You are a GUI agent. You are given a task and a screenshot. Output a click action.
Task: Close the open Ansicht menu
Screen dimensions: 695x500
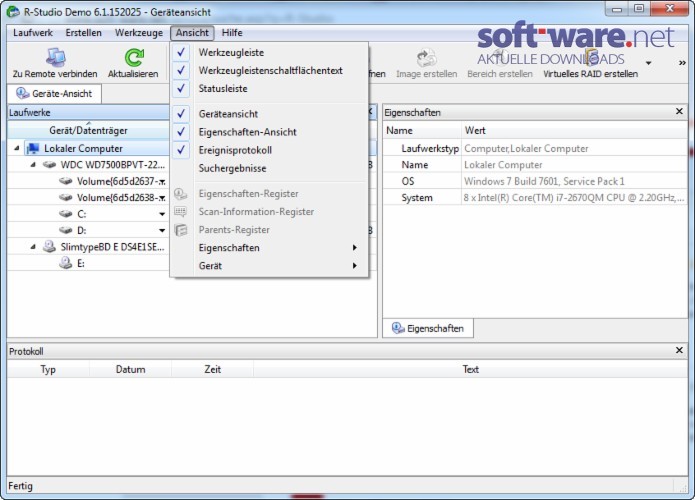[x=192, y=33]
